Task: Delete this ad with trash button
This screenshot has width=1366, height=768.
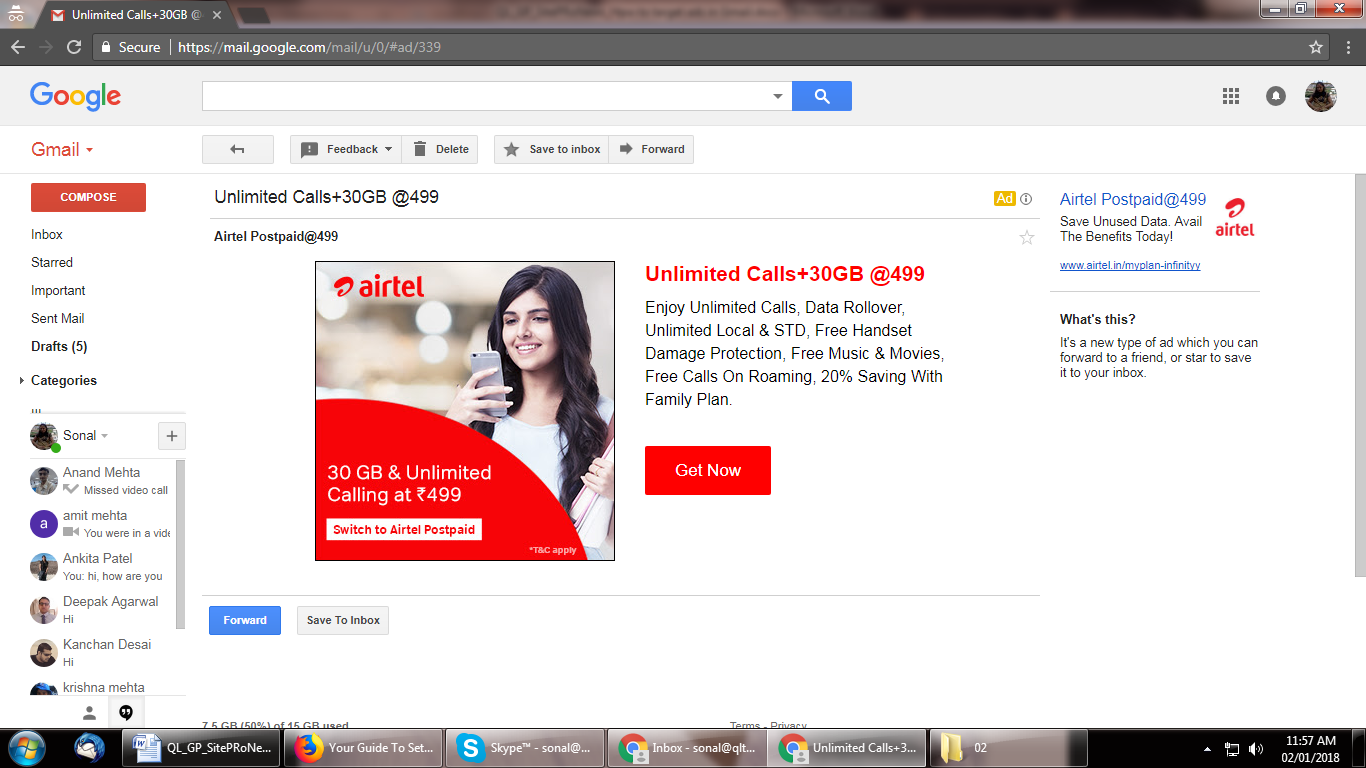Action: (x=440, y=149)
